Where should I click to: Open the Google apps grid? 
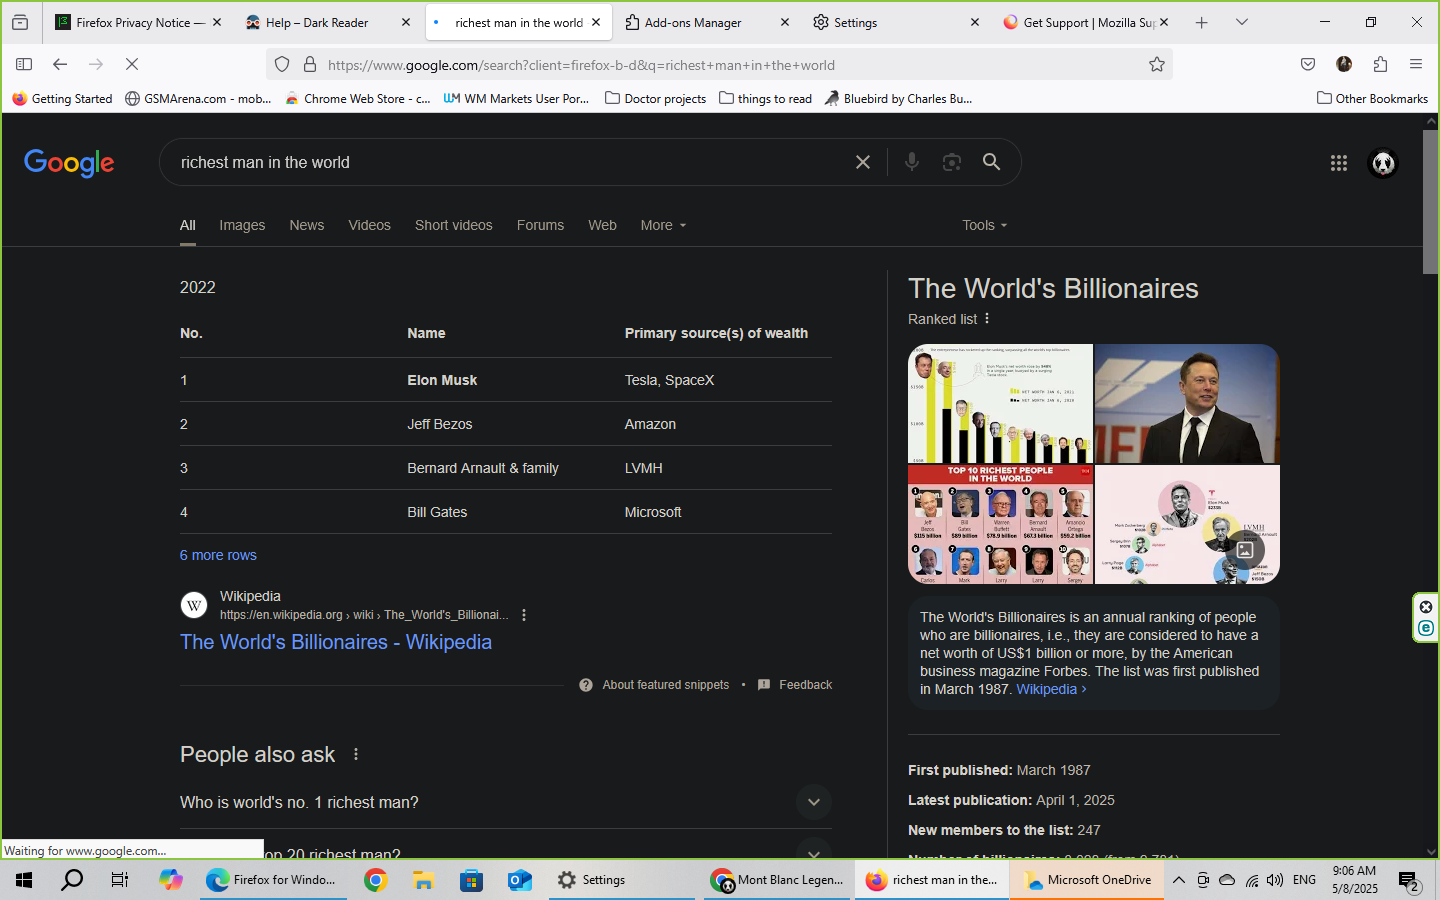click(x=1339, y=163)
